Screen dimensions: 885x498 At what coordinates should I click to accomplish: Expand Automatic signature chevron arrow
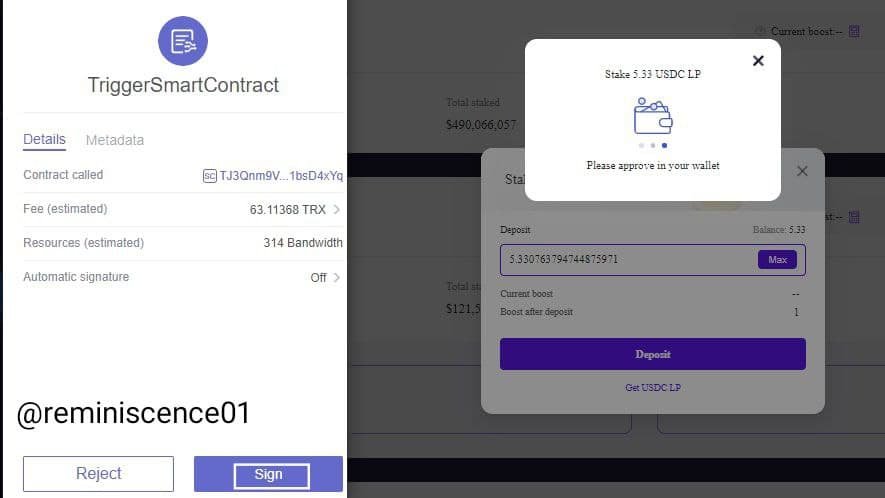336,277
